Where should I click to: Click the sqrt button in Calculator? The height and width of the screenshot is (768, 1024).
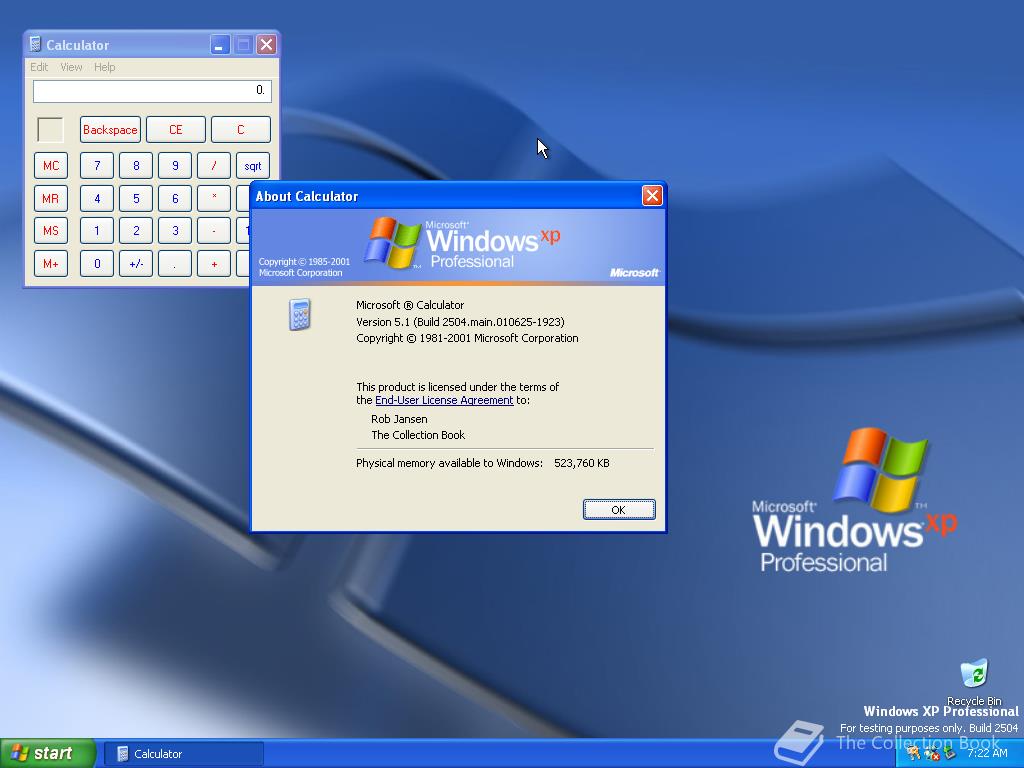(253, 166)
